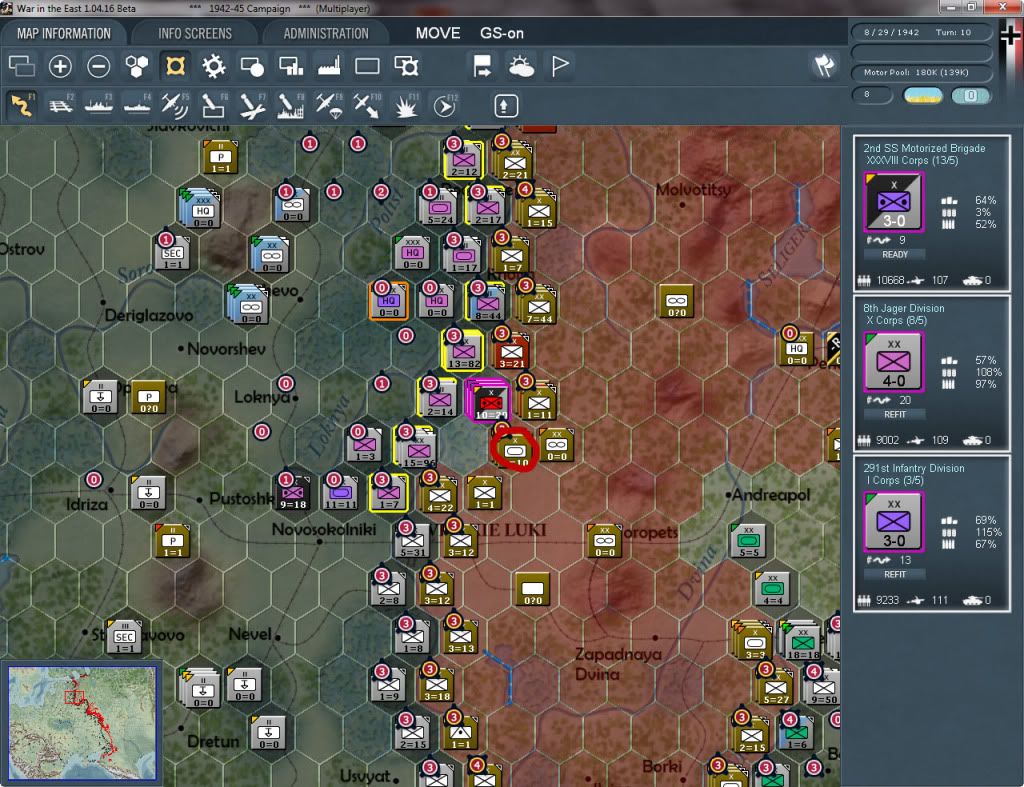Click the X Corps (8/5) link
The height and width of the screenshot is (787, 1024).
(896, 321)
